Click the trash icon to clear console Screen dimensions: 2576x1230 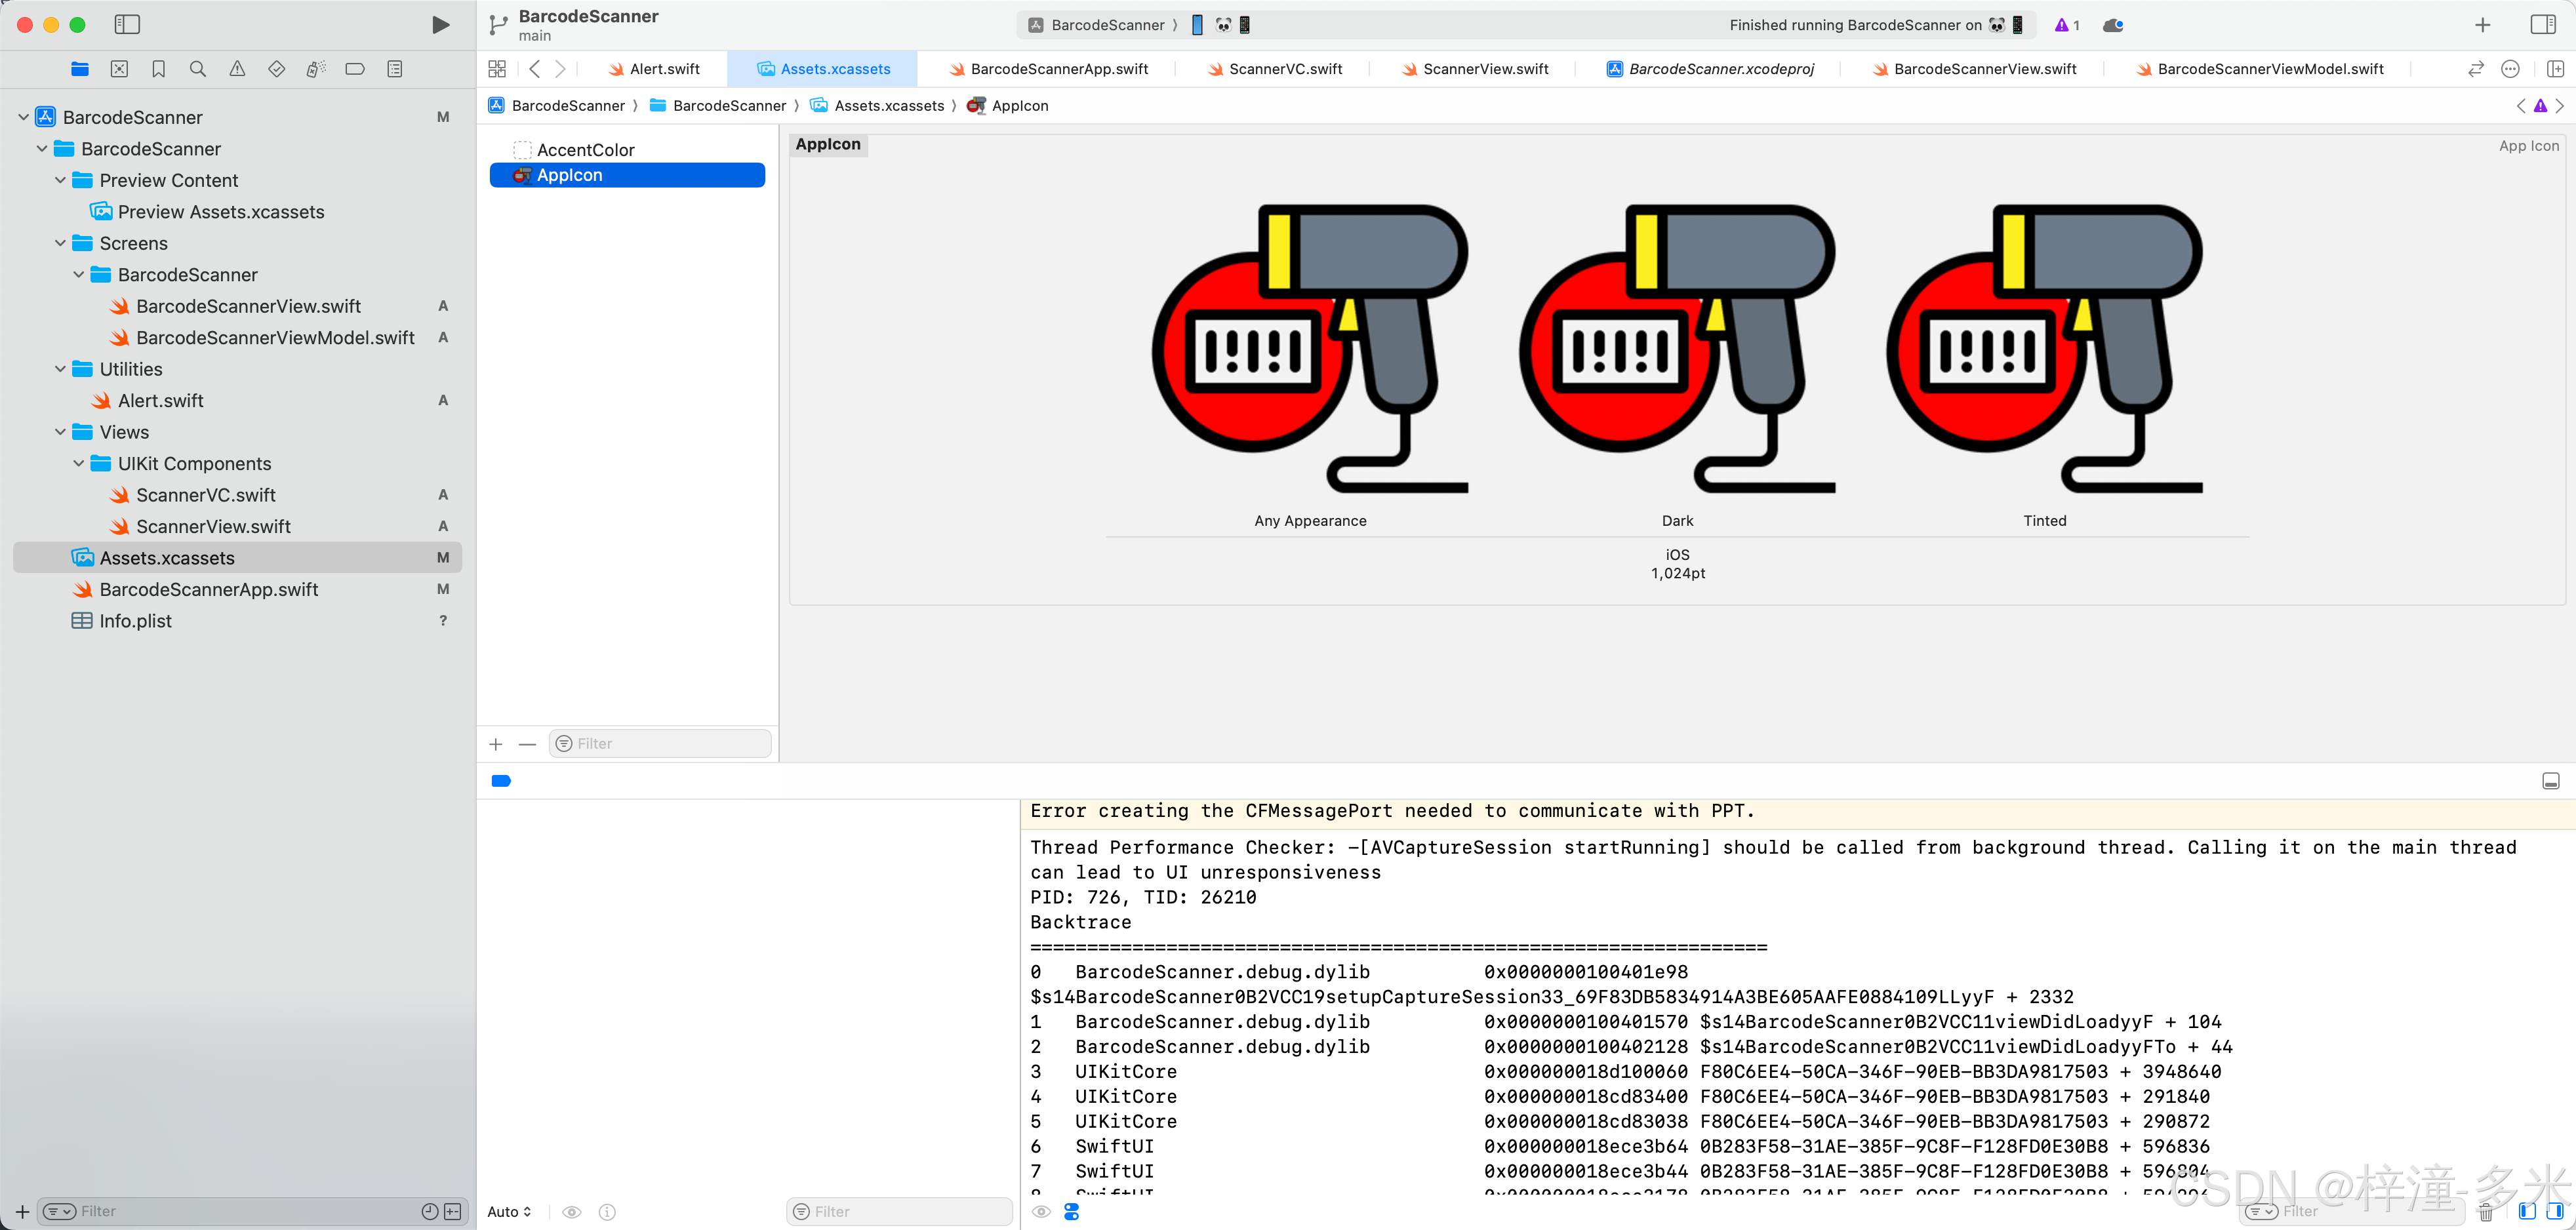click(x=2486, y=1212)
